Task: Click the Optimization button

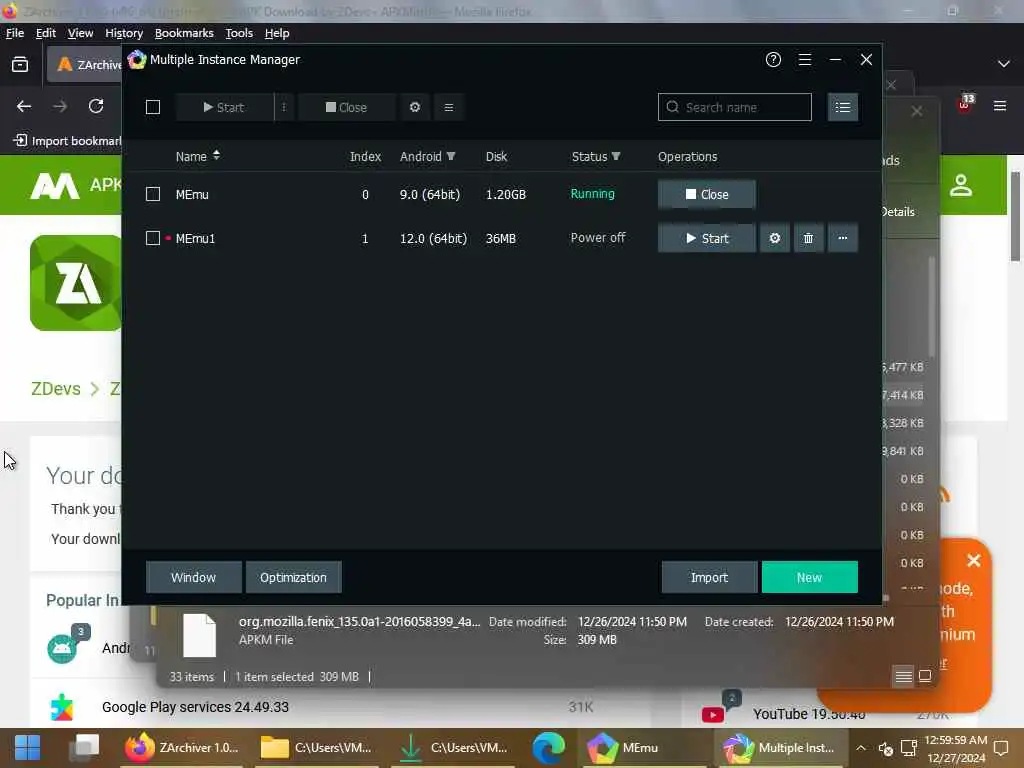Action: coord(293,577)
